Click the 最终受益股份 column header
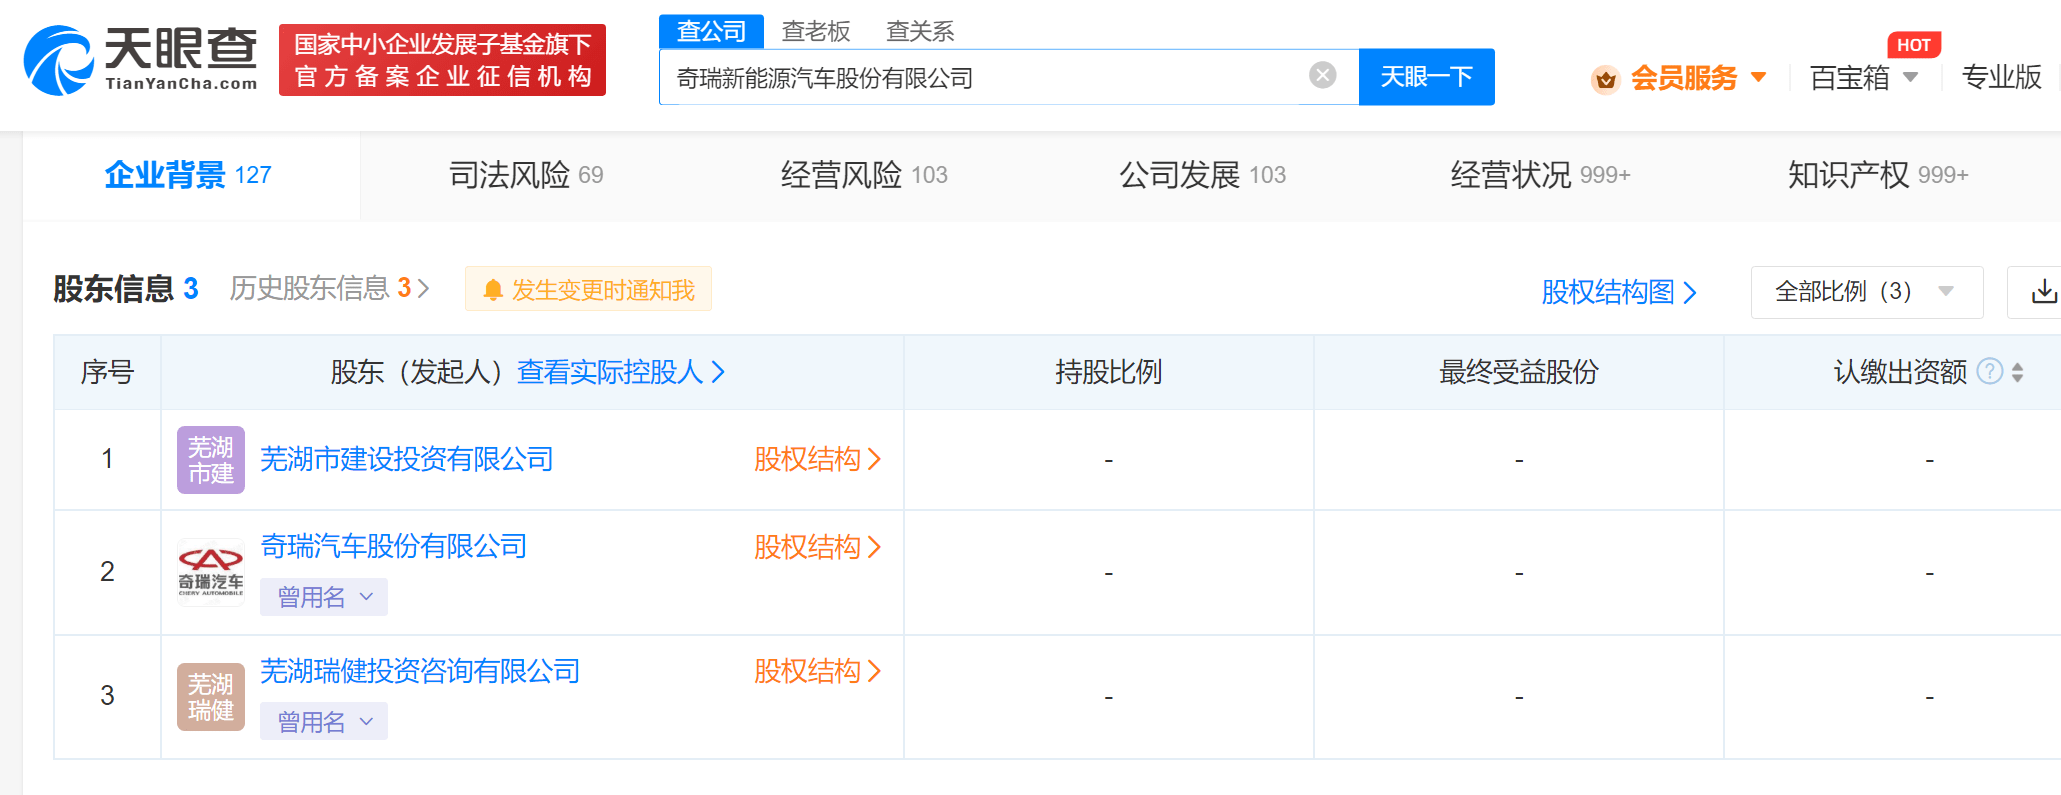This screenshot has height=795, width=2061. [x=1518, y=372]
